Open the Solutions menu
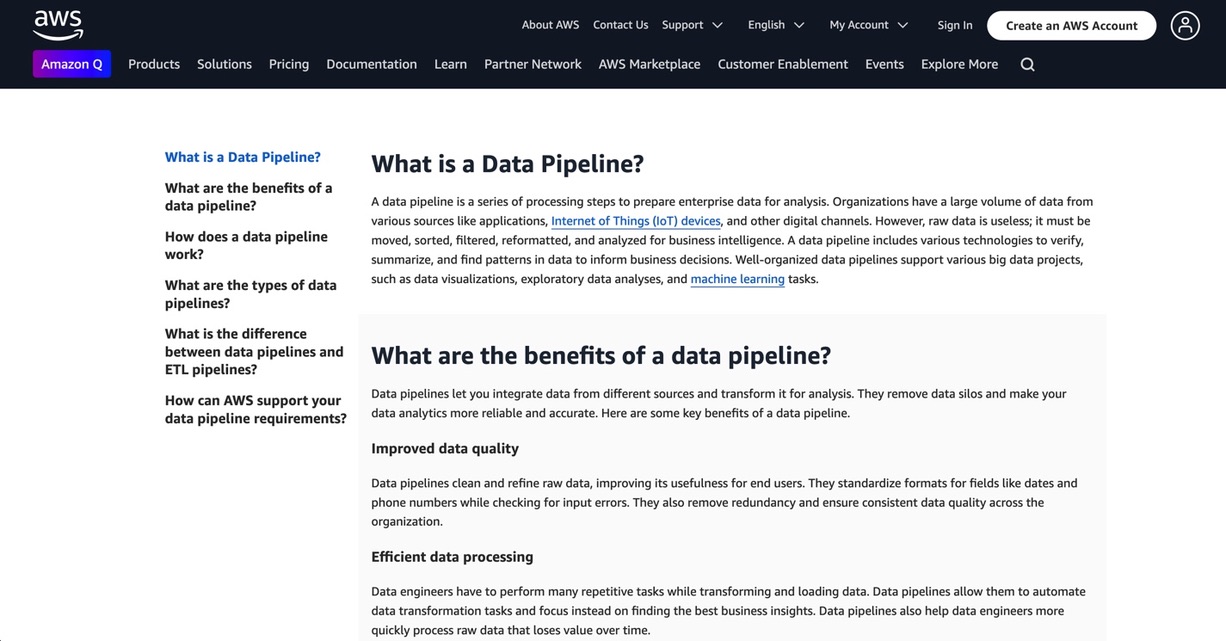The width and height of the screenshot is (1226, 641). pyautogui.click(x=224, y=64)
